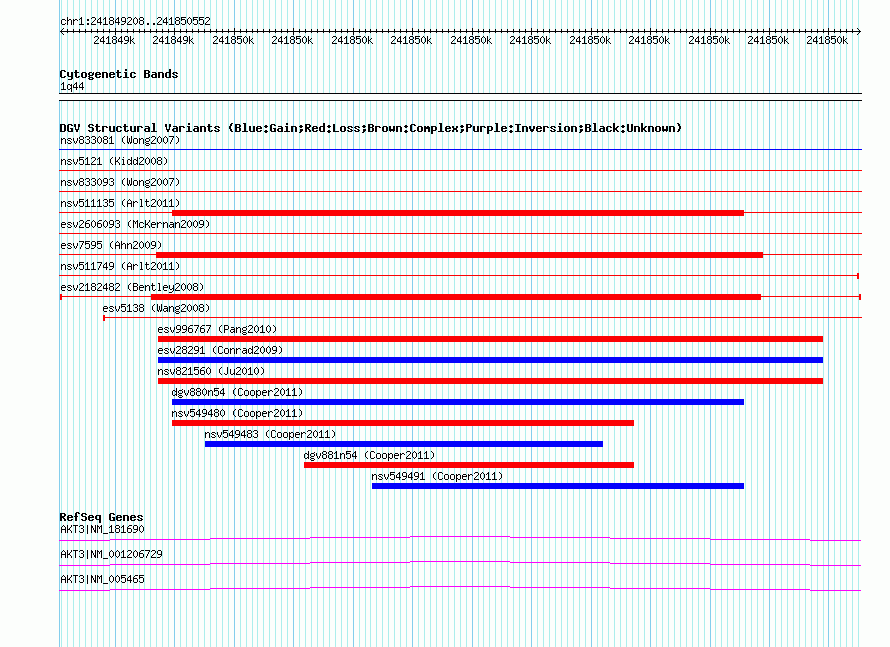Click label esv996767 (Pang2010)

pyautogui.click(x=217, y=329)
